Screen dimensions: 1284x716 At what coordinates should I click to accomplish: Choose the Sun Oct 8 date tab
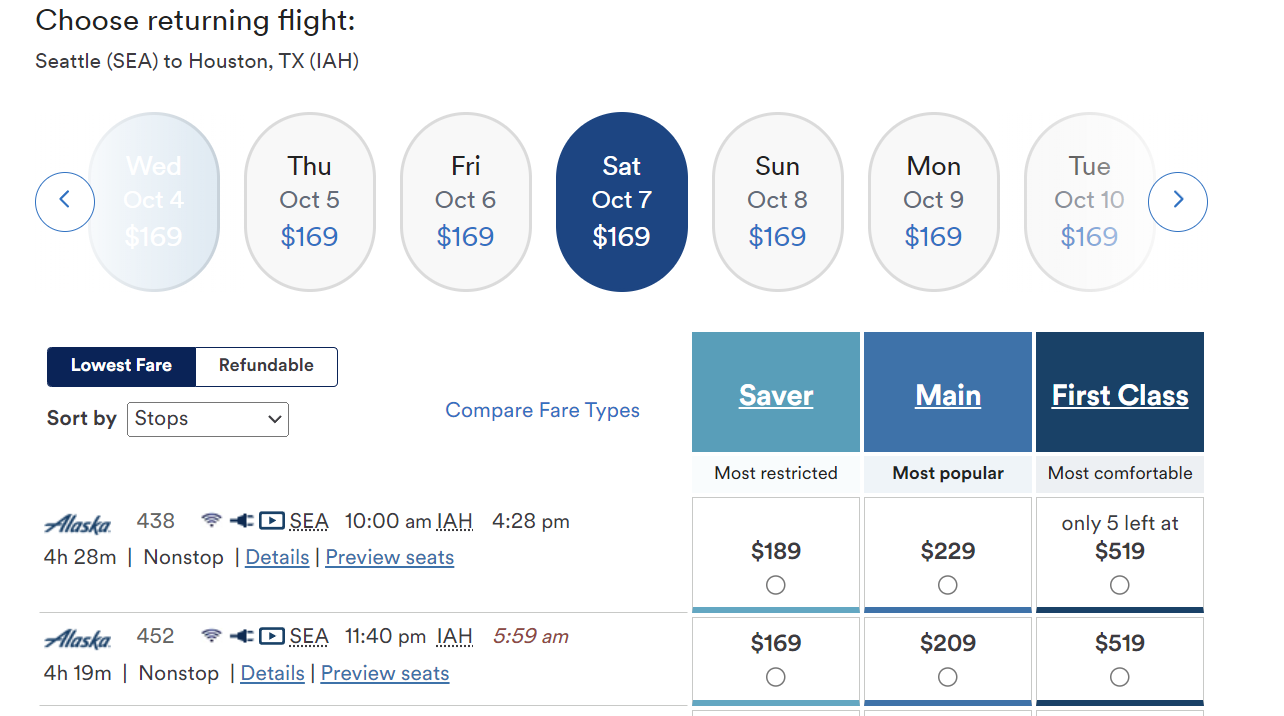point(778,202)
